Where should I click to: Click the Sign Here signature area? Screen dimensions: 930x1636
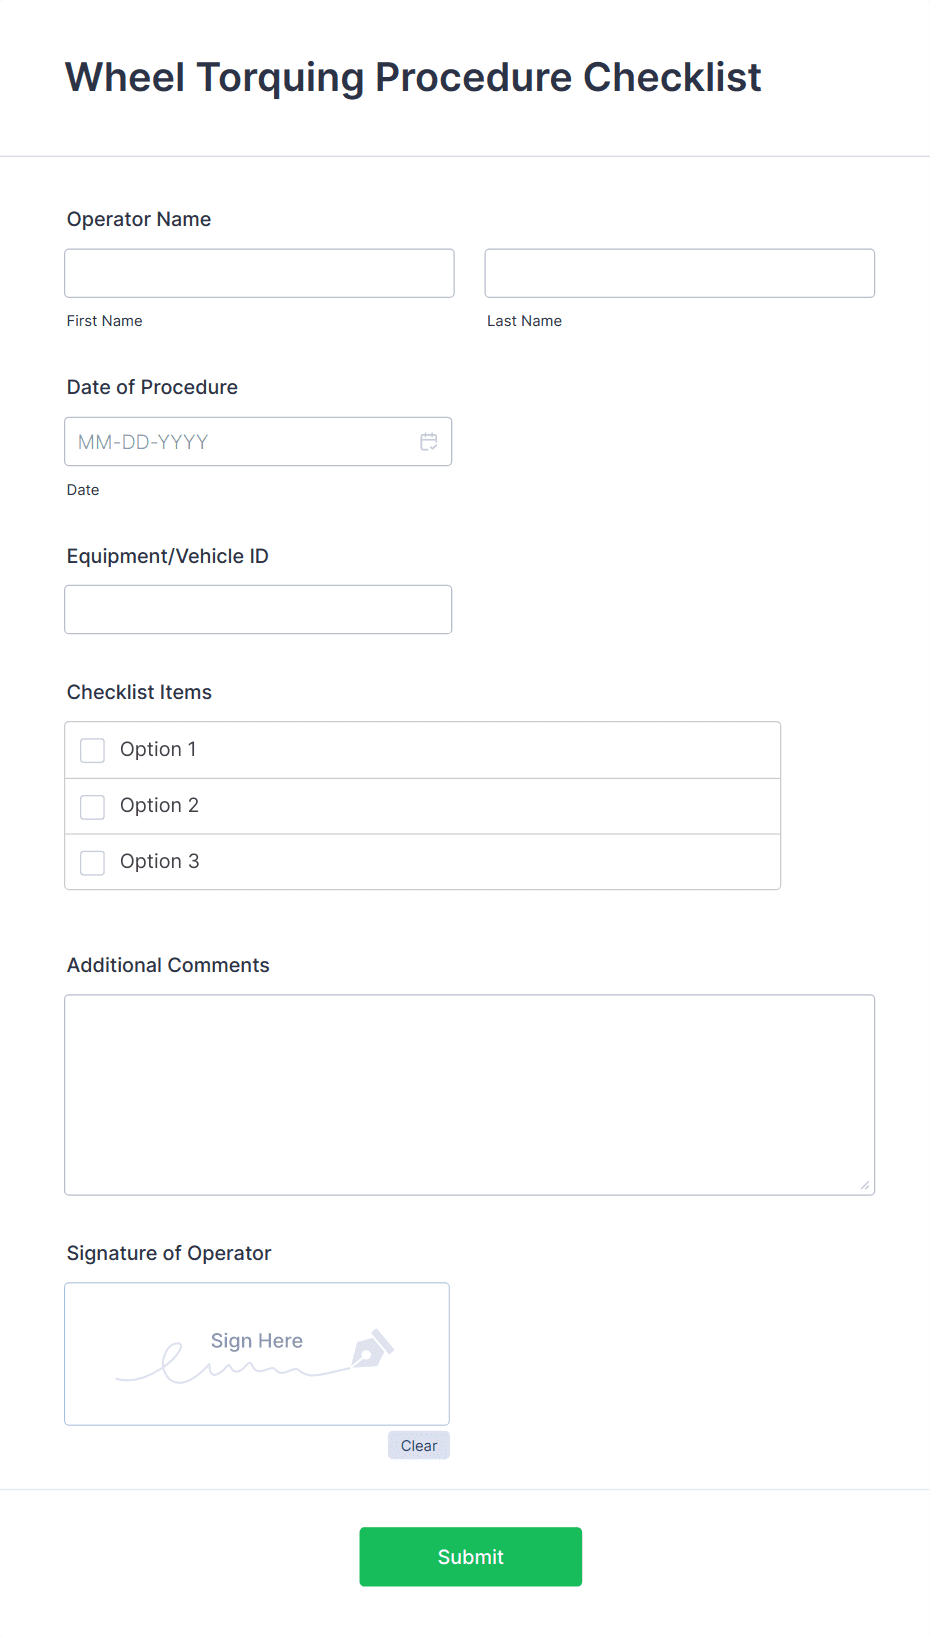(x=256, y=1354)
